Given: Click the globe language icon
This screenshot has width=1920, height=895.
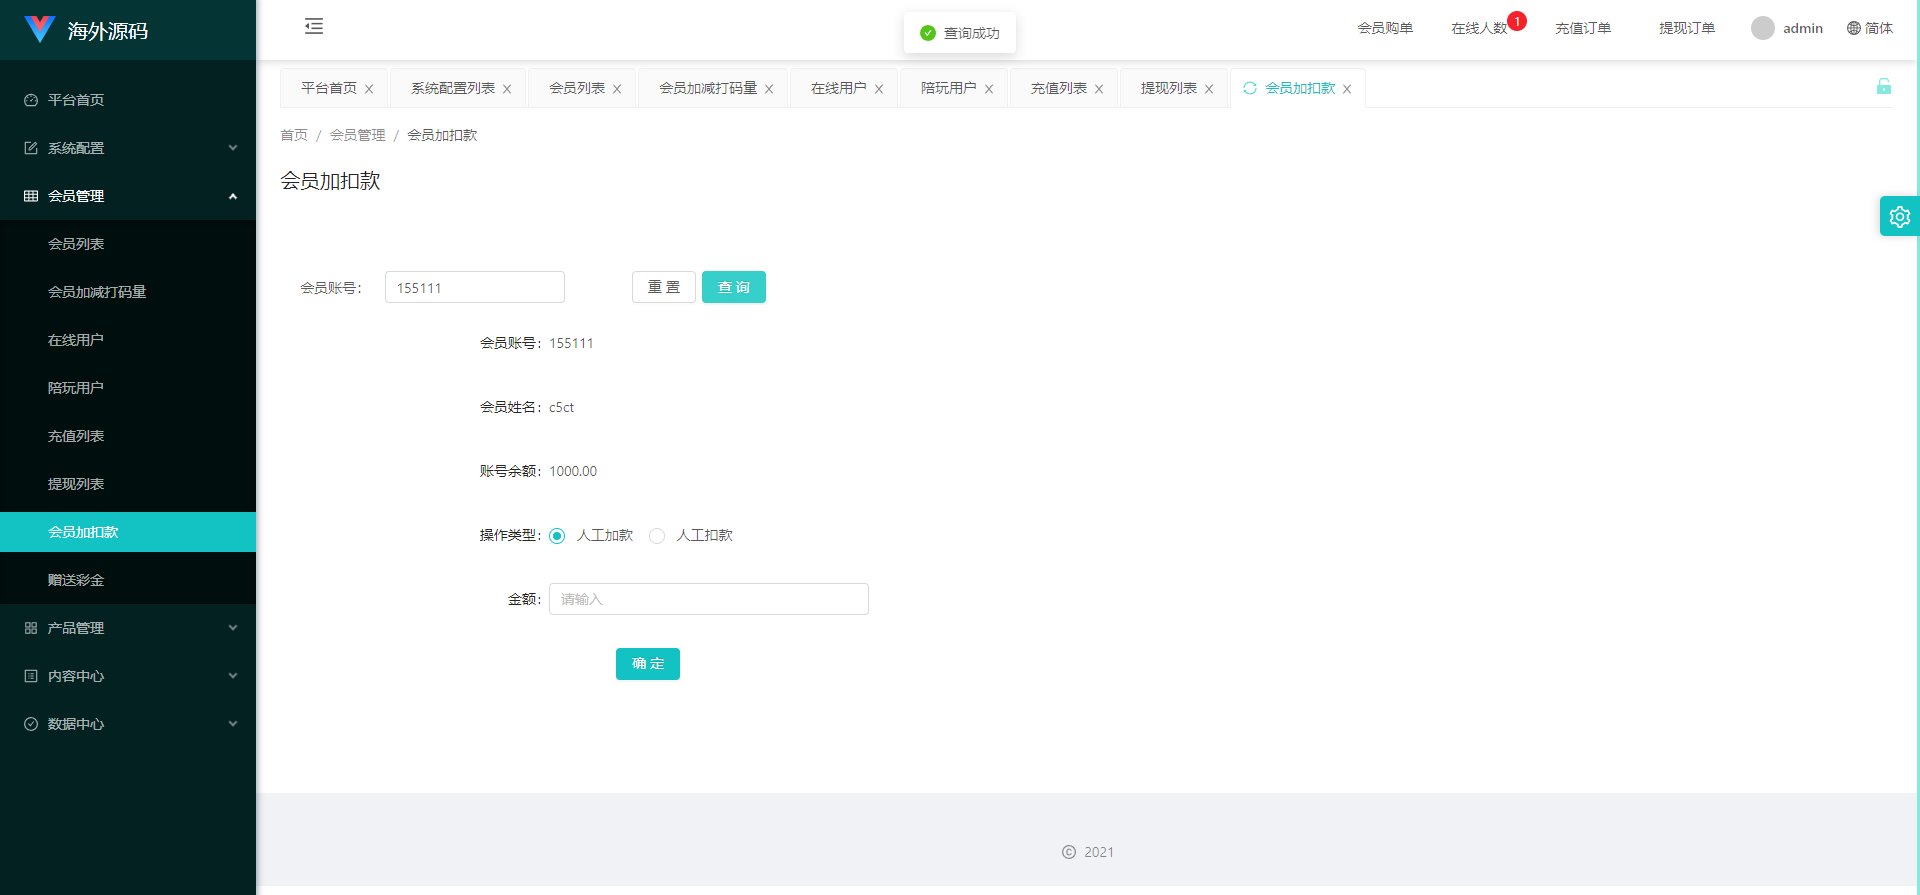Looking at the screenshot, I should 1853,28.
